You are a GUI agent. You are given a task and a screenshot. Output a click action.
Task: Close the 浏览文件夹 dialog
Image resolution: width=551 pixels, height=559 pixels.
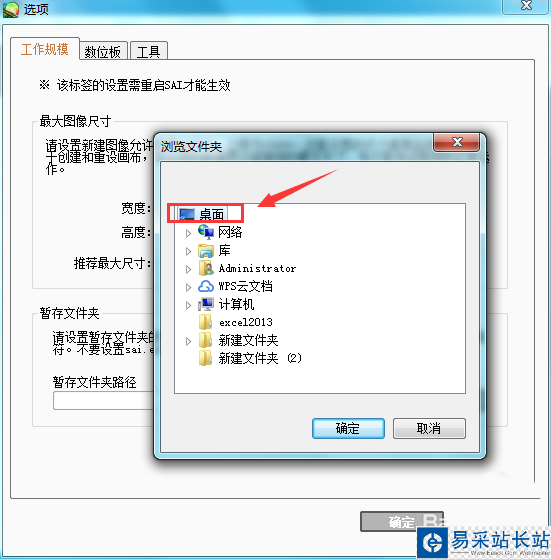pos(457,142)
